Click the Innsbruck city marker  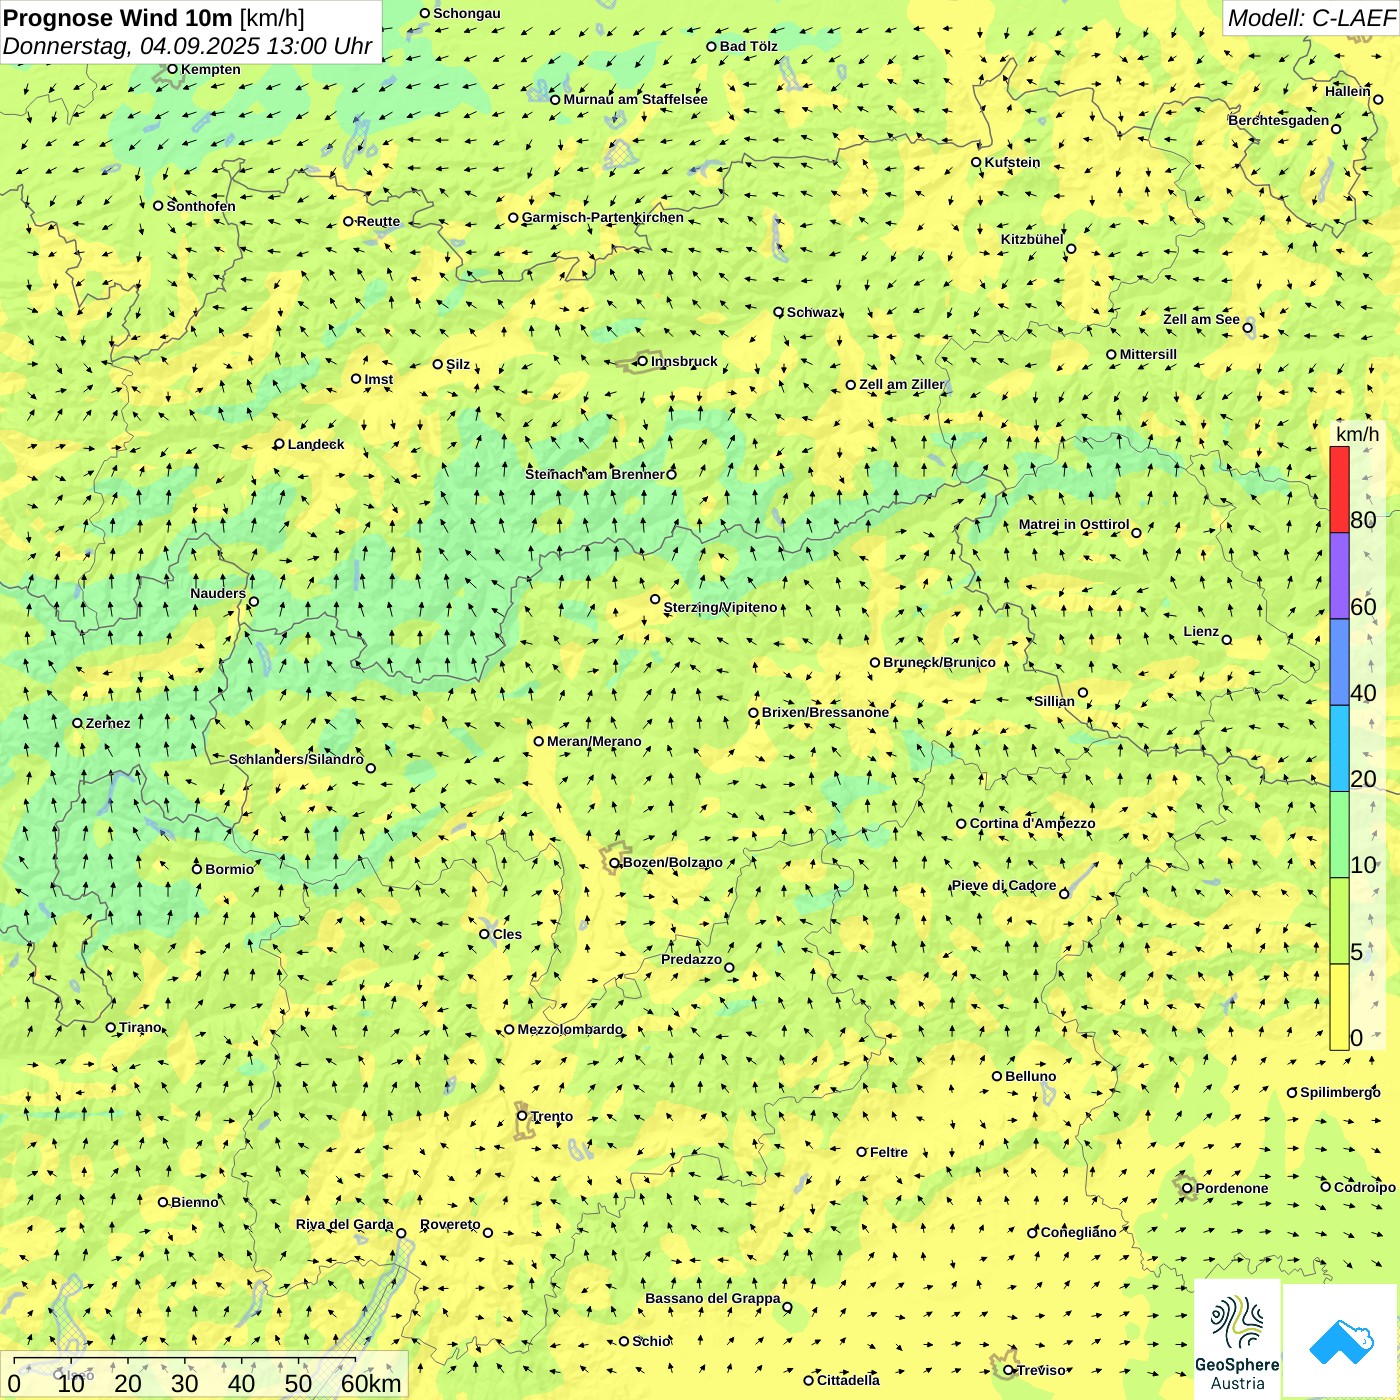point(642,361)
